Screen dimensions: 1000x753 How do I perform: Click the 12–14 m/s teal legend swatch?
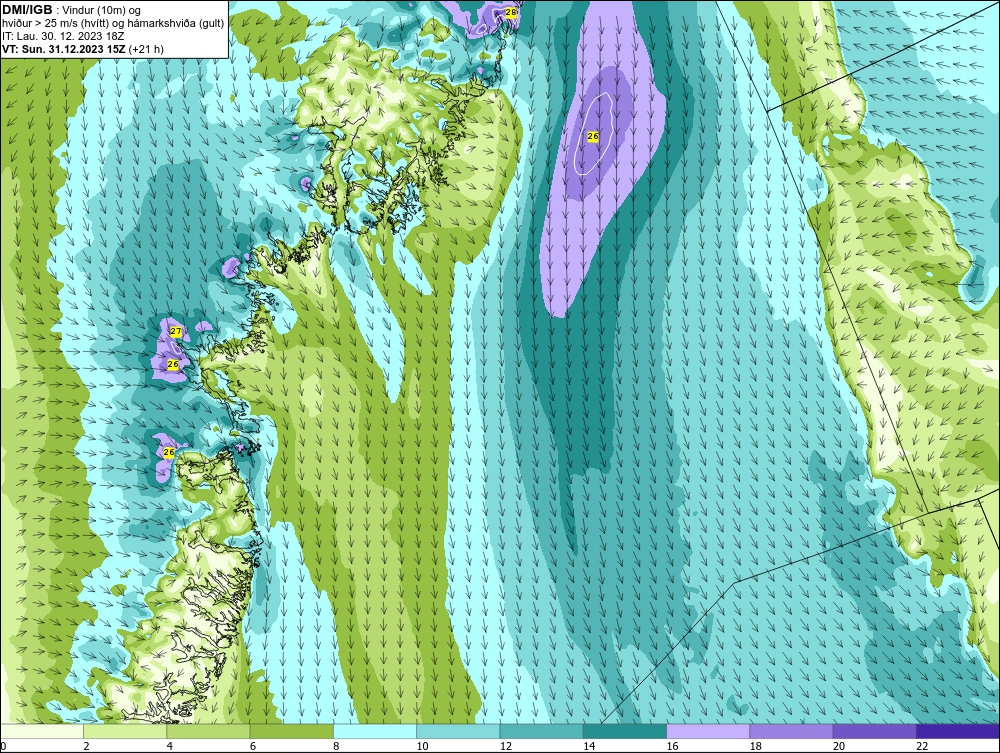click(x=541, y=731)
